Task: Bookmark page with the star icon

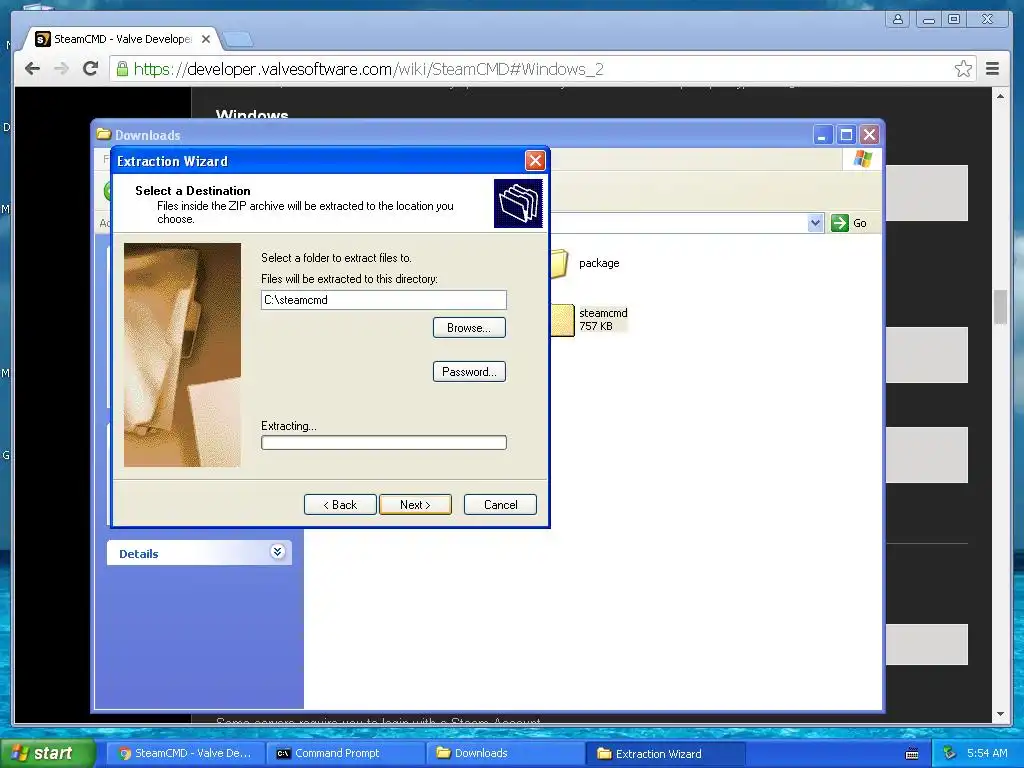Action: coord(963,69)
